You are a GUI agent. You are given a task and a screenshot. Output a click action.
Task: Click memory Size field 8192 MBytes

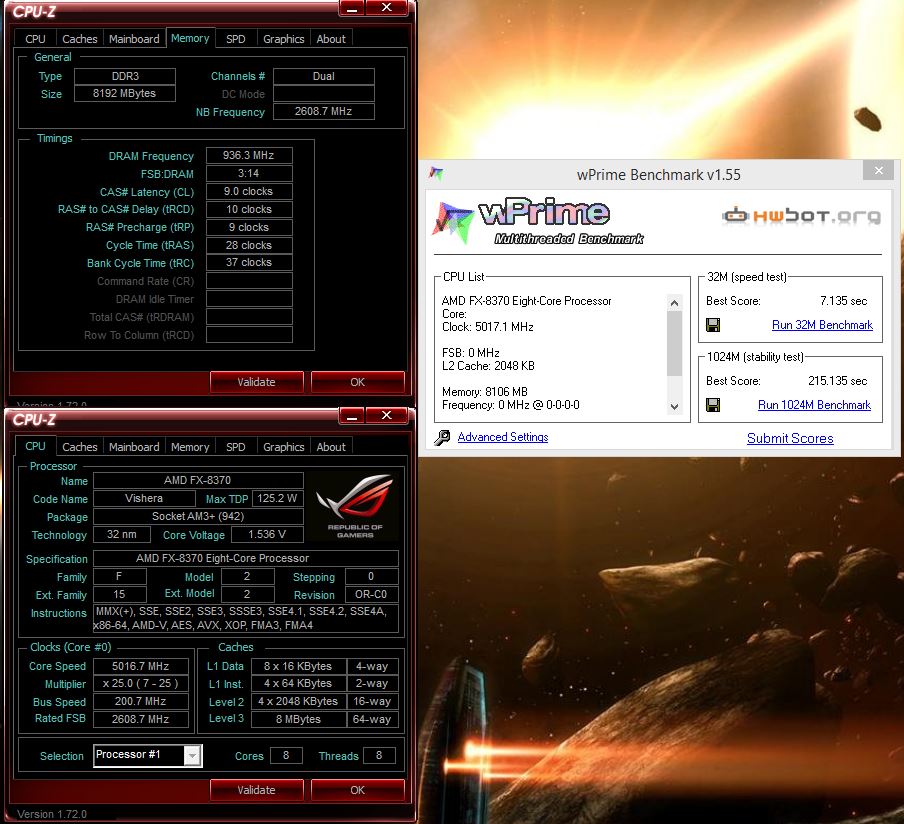[x=125, y=93]
